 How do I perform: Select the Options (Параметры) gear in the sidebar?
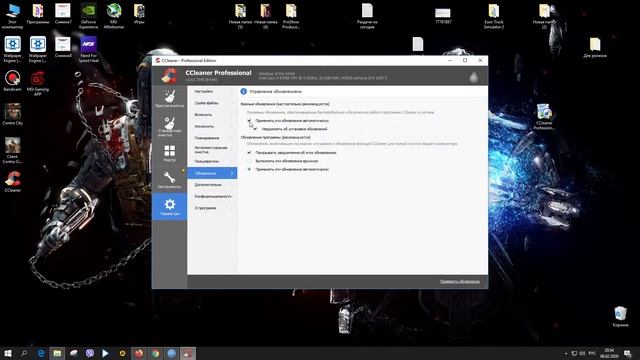169,207
